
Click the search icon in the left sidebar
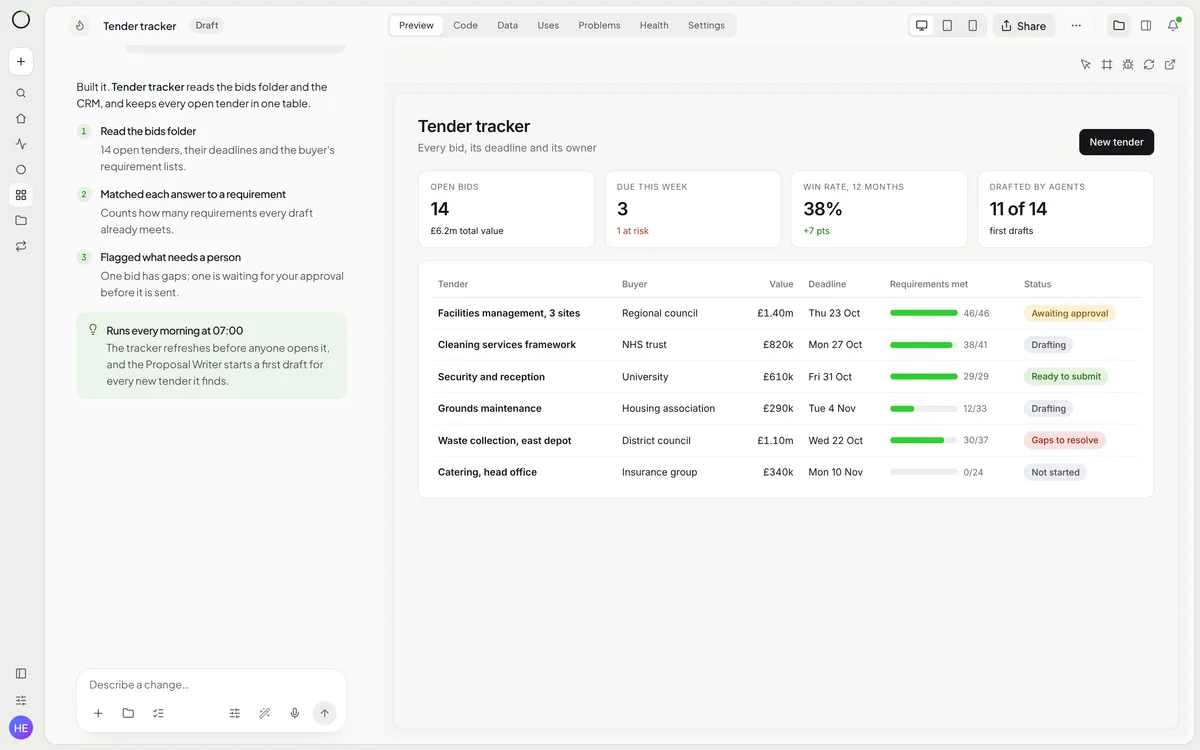(21, 93)
